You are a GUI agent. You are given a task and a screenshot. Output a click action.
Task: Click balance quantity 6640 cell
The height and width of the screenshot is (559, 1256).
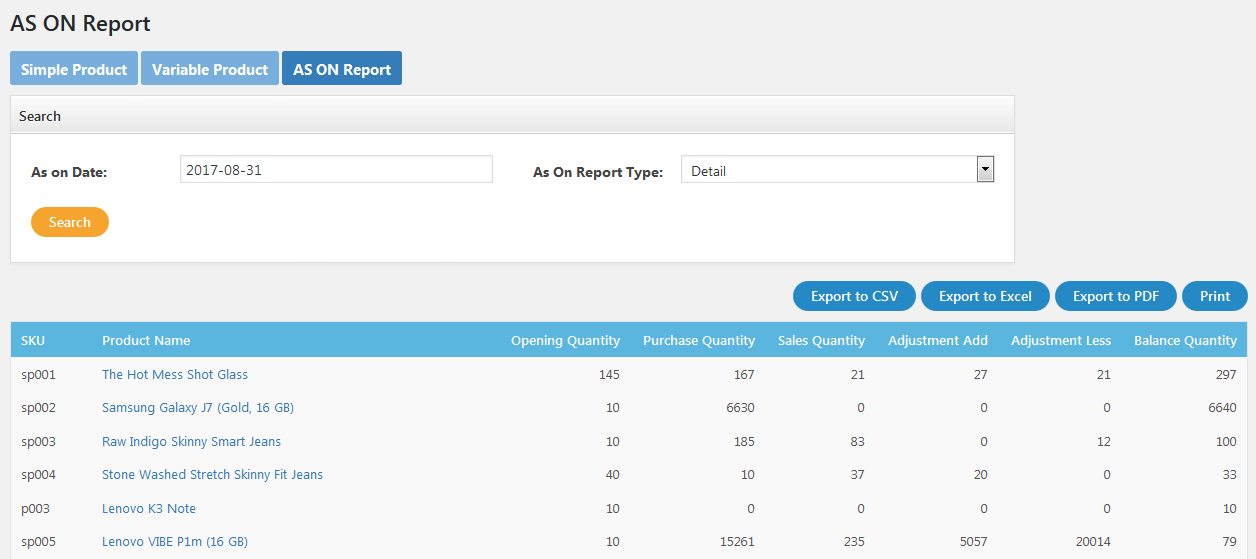tap(1222, 407)
